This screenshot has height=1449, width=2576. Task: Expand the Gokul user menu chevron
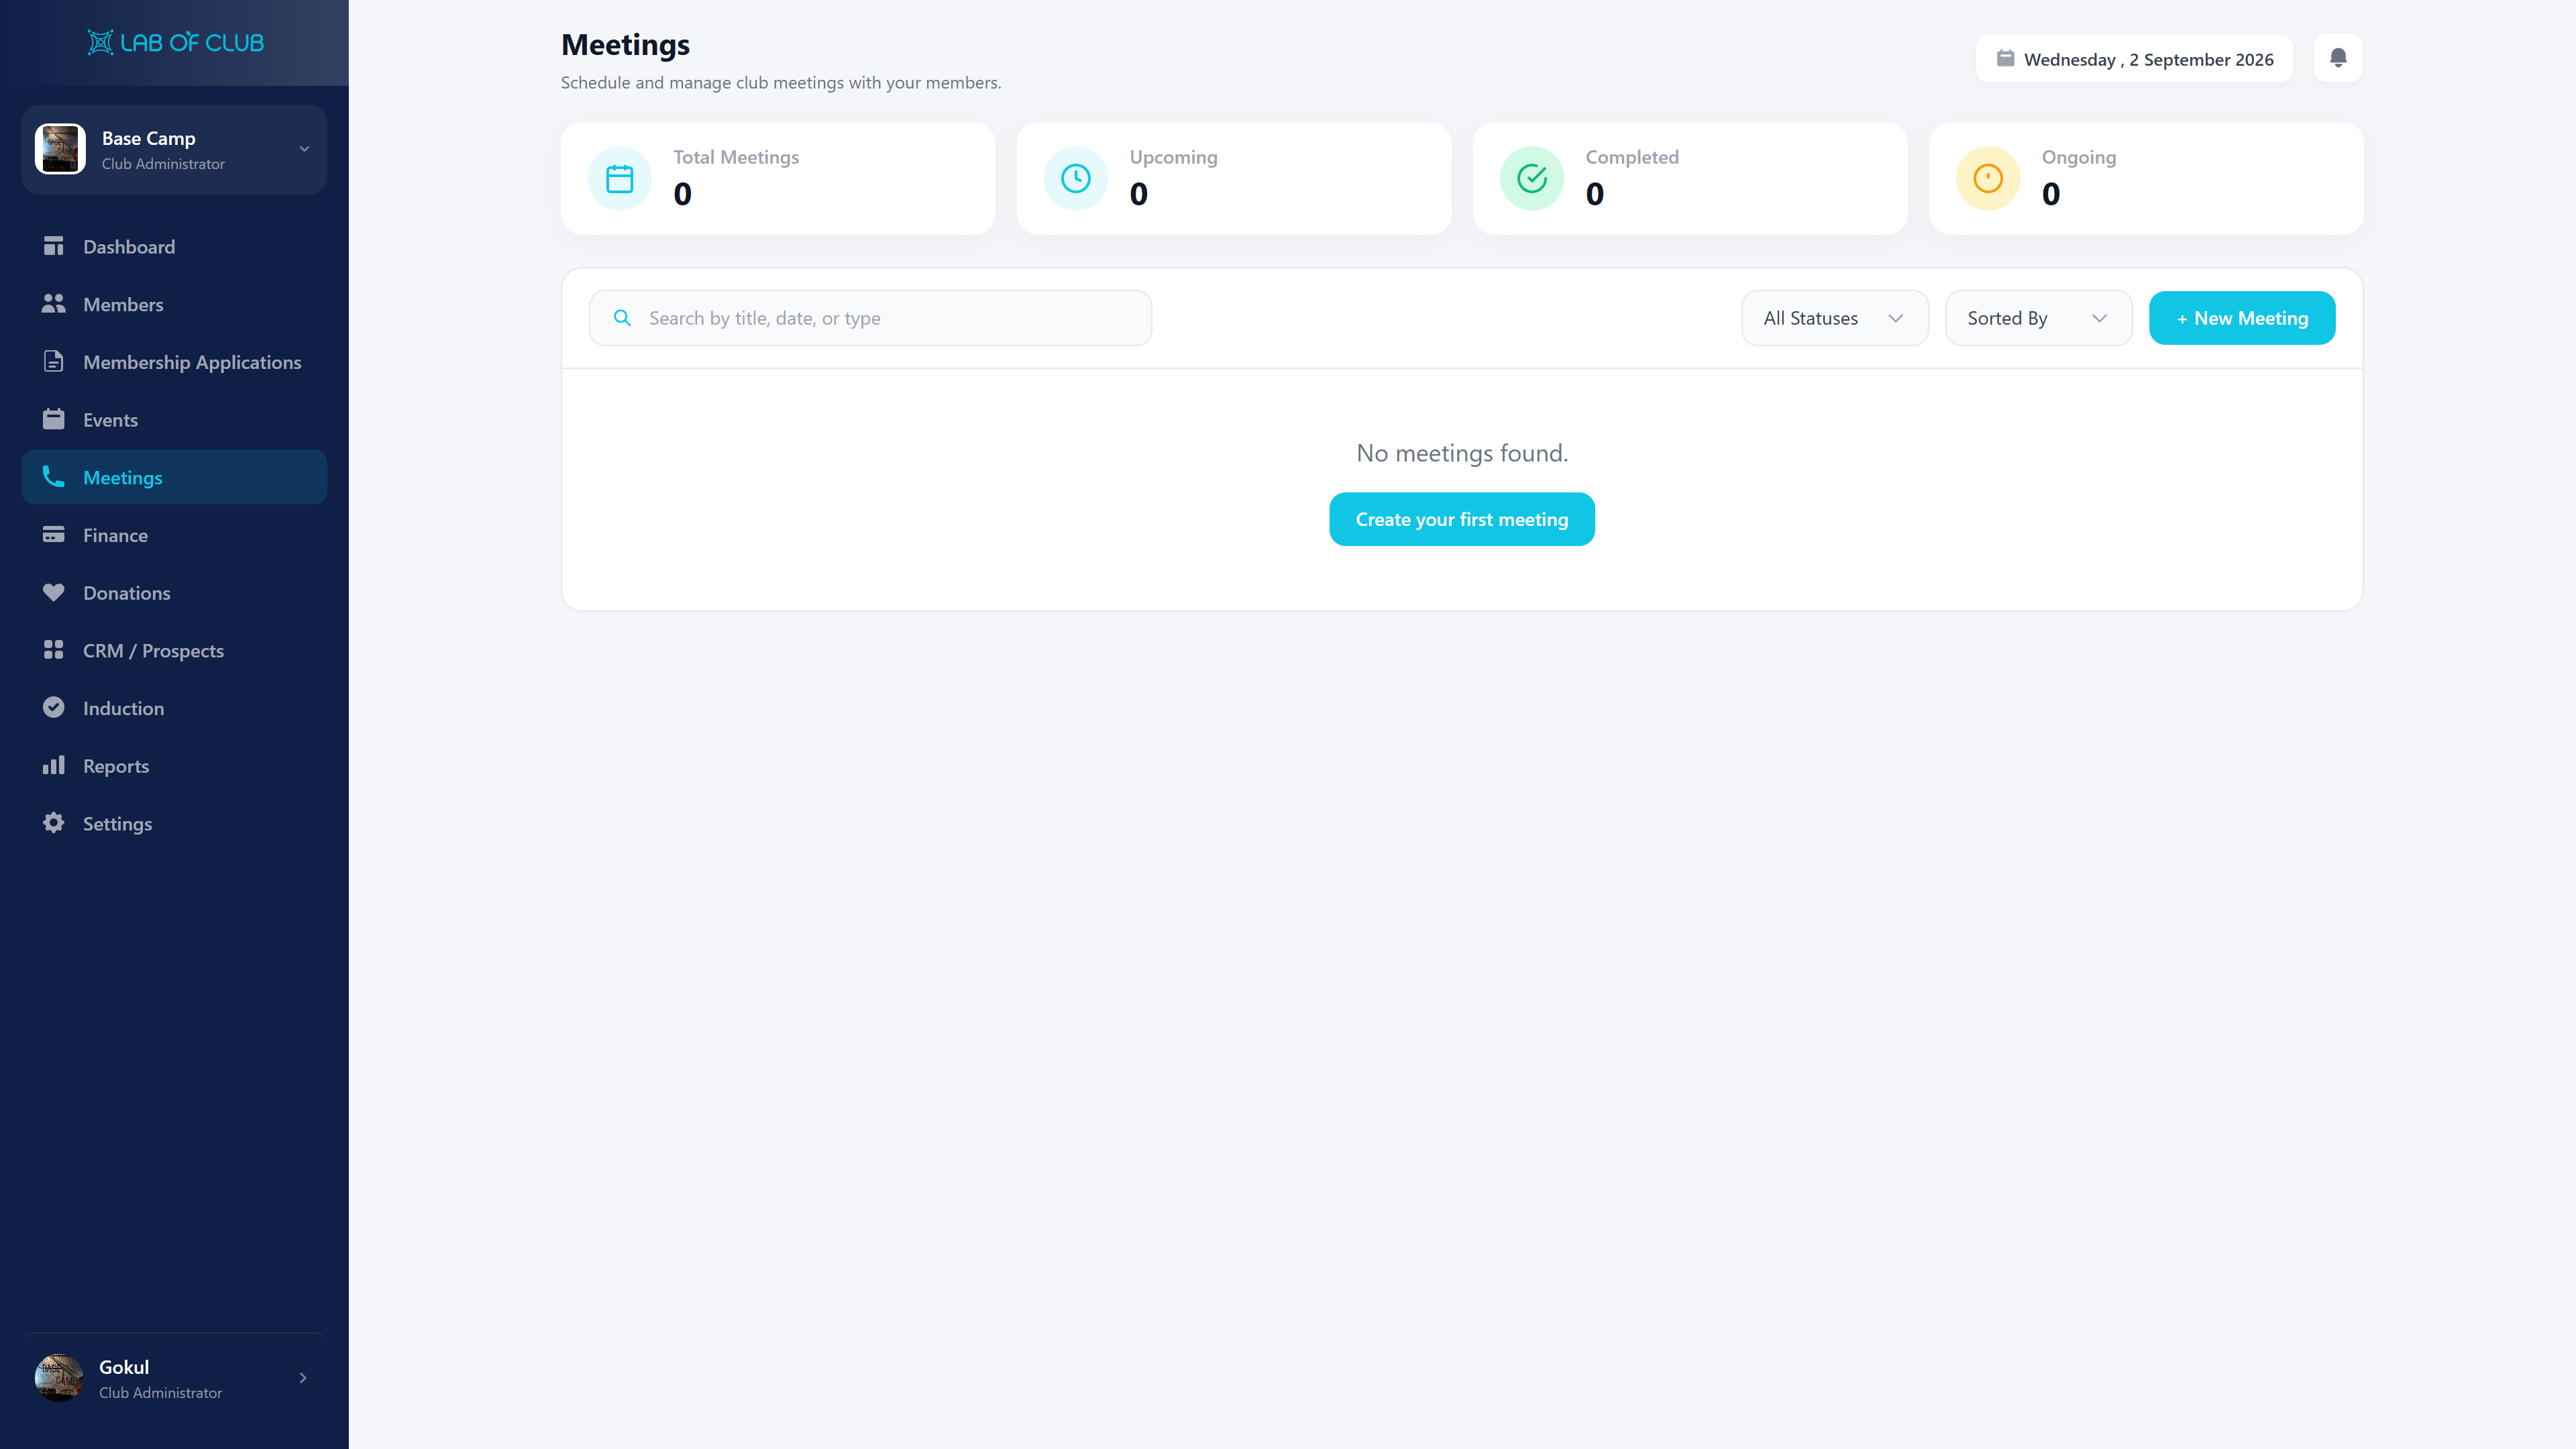(x=303, y=1378)
